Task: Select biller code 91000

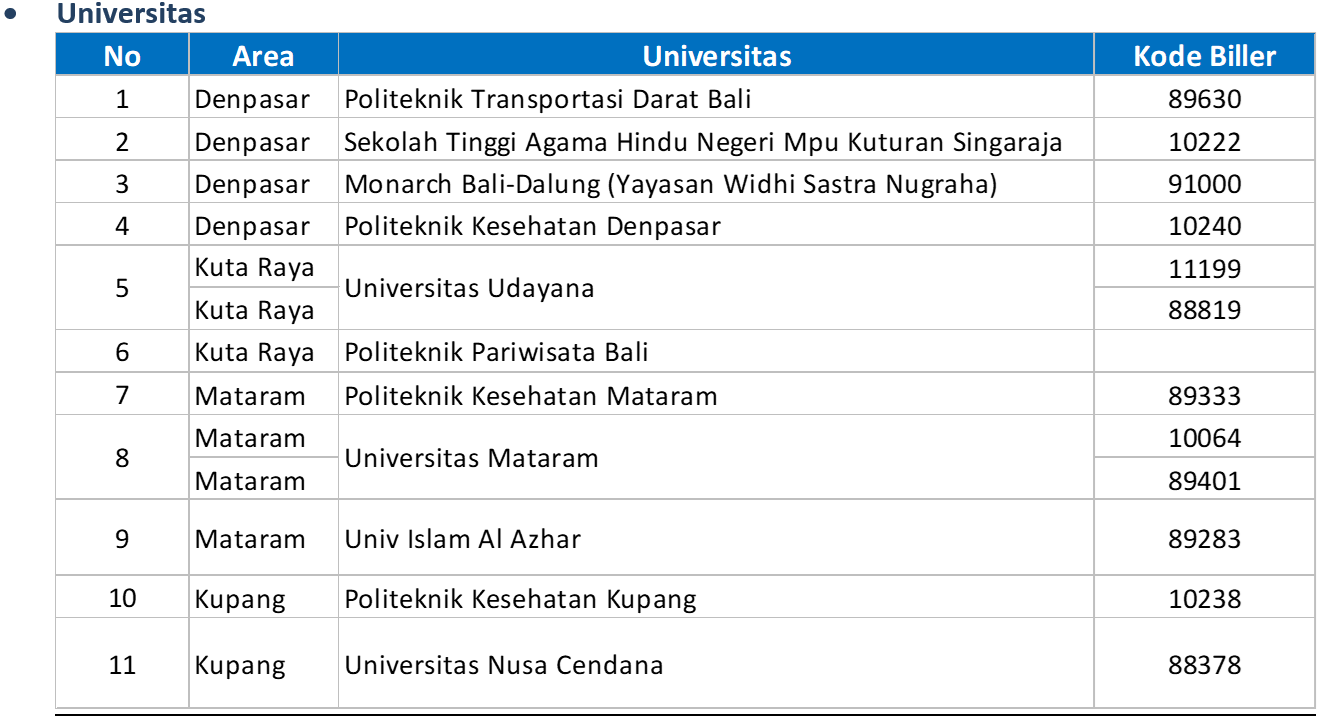Action: tap(1204, 184)
